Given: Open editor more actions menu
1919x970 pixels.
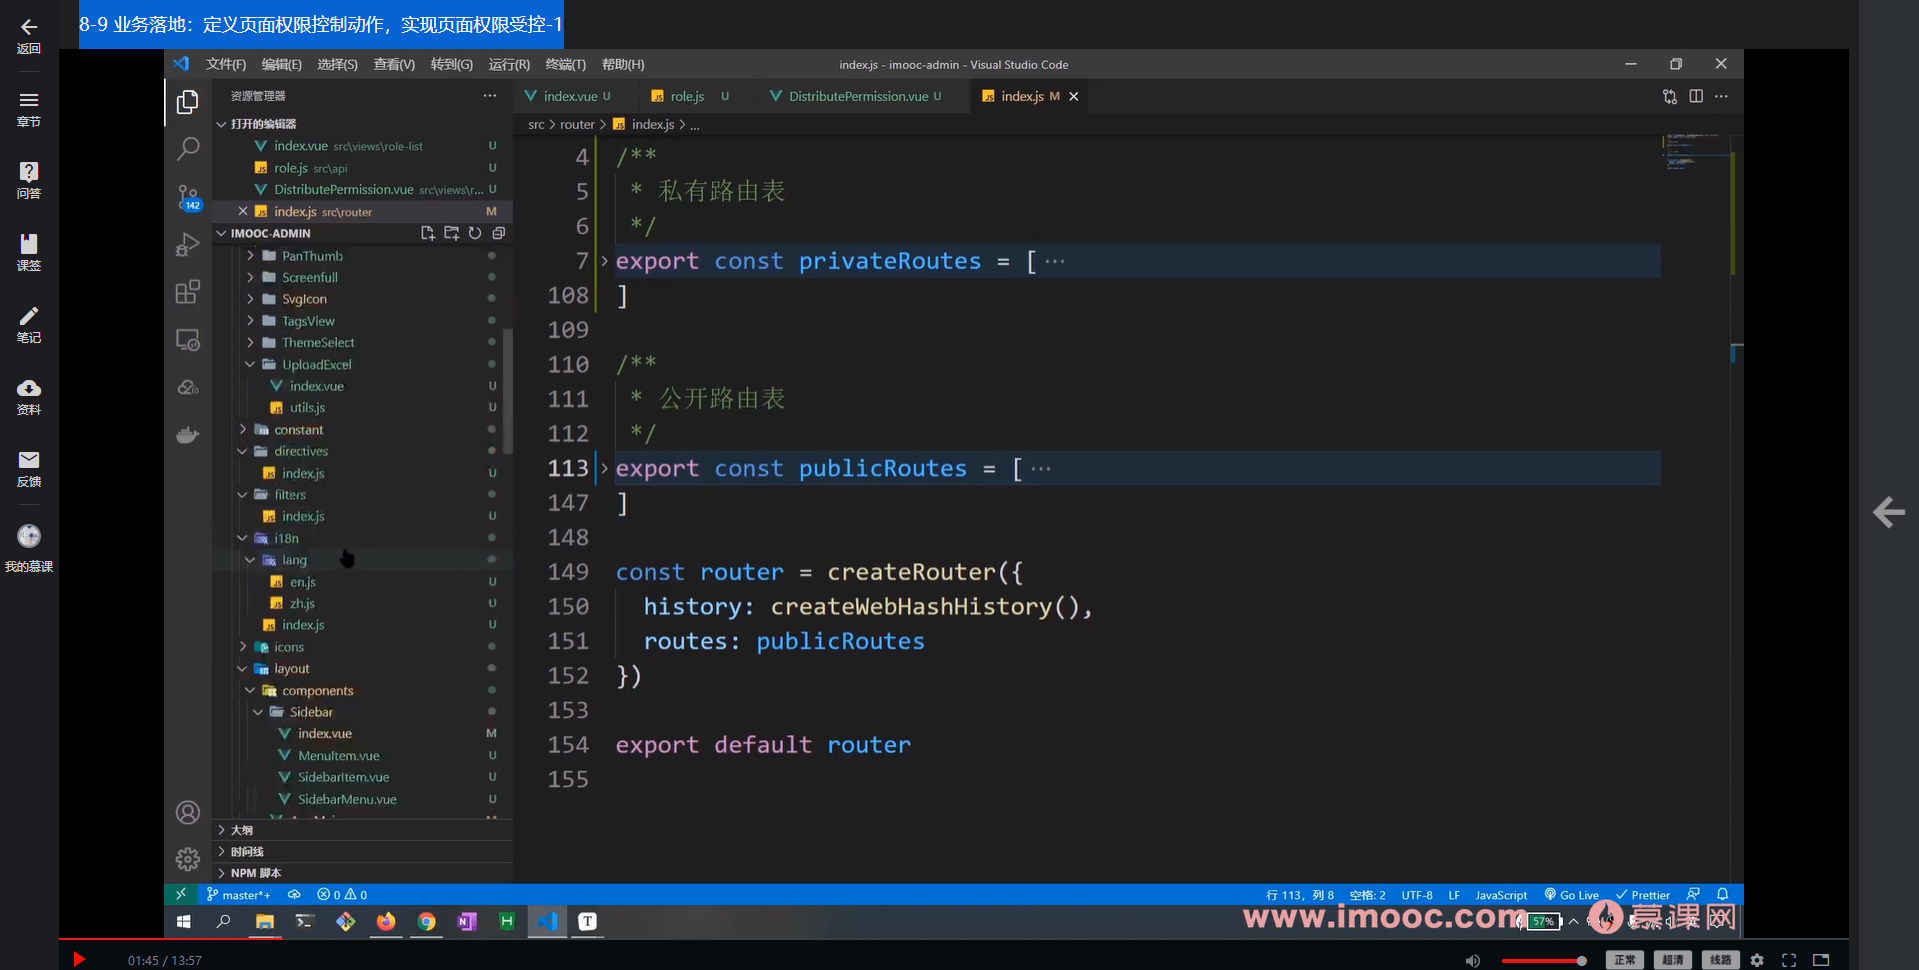Looking at the screenshot, I should coord(1721,96).
